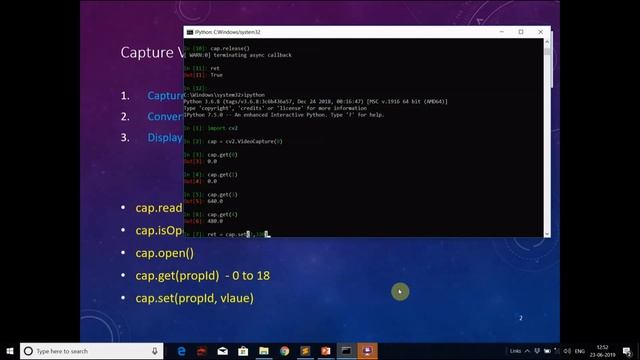The image size is (640, 360).
Task: Click the microphone icon in the search box
Action: click(x=155, y=351)
